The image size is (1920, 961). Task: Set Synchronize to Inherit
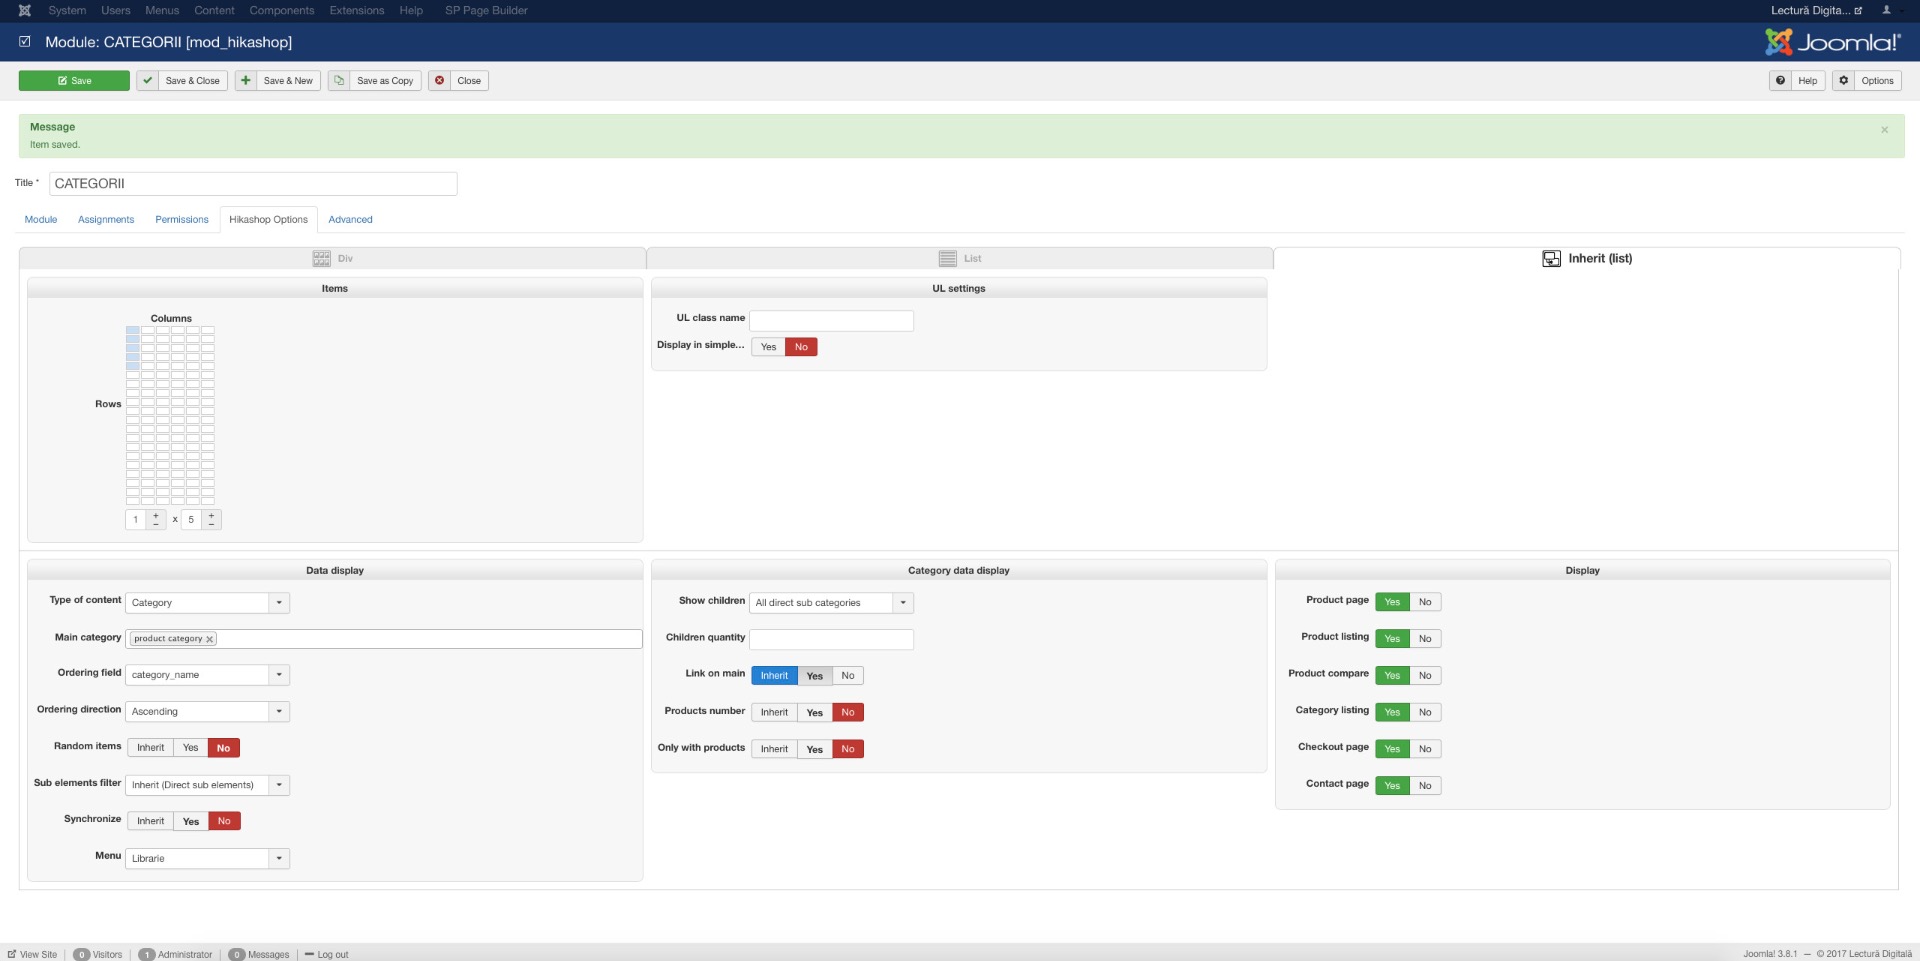pos(150,821)
